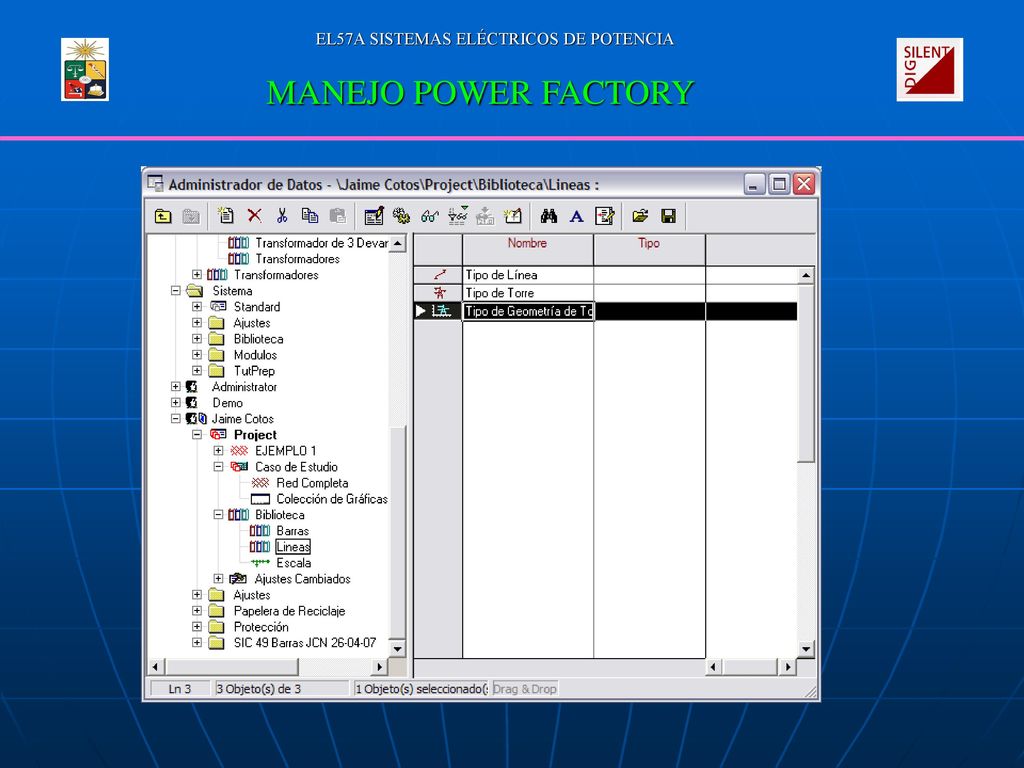This screenshot has width=1024, height=768.
Task: Expand the Modulos folder node
Action: pyautogui.click(x=197, y=355)
